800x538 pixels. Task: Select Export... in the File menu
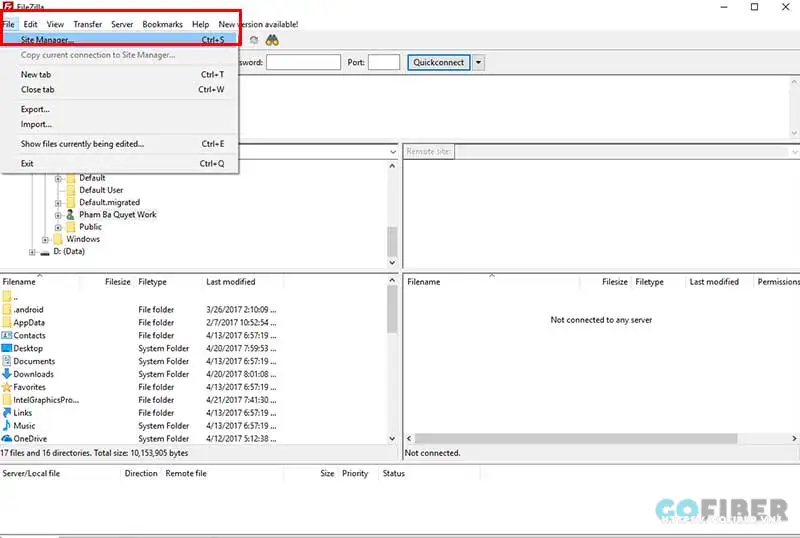120,109
